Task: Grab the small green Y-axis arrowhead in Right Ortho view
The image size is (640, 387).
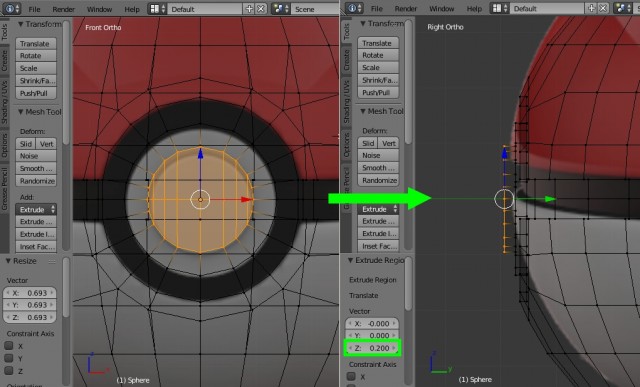Action: coord(550,199)
